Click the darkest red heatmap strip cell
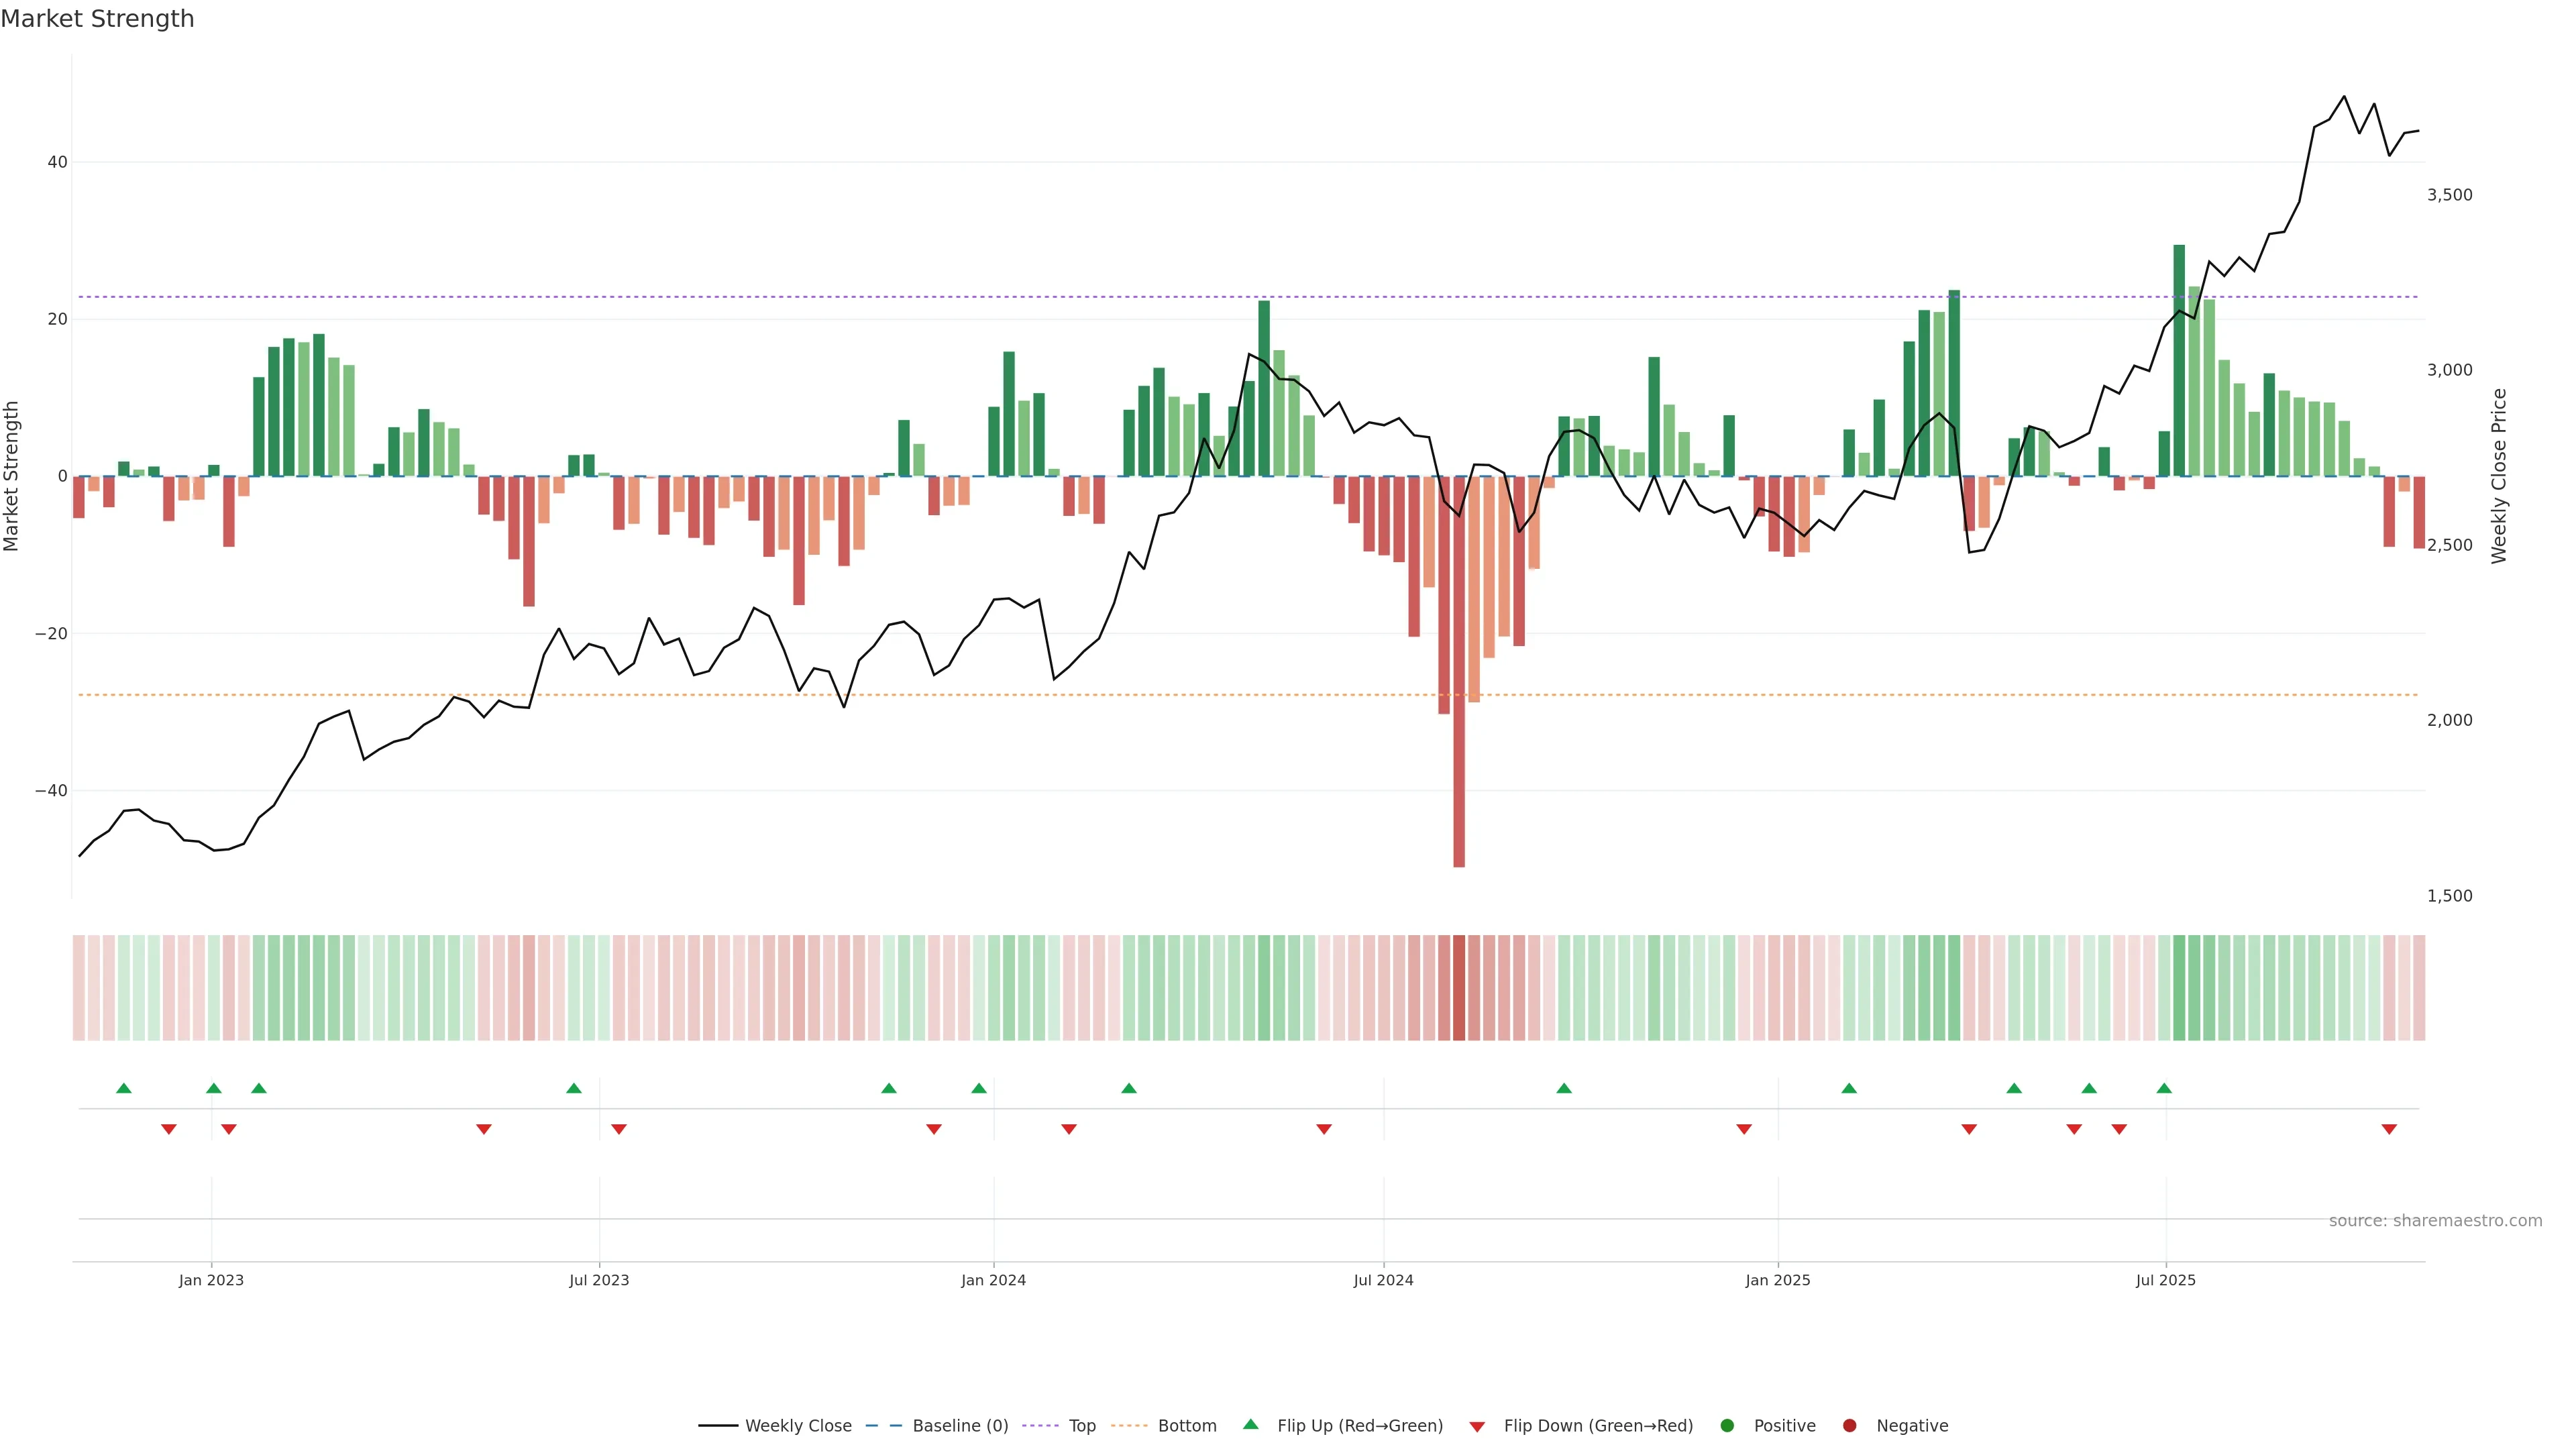 (1459, 987)
